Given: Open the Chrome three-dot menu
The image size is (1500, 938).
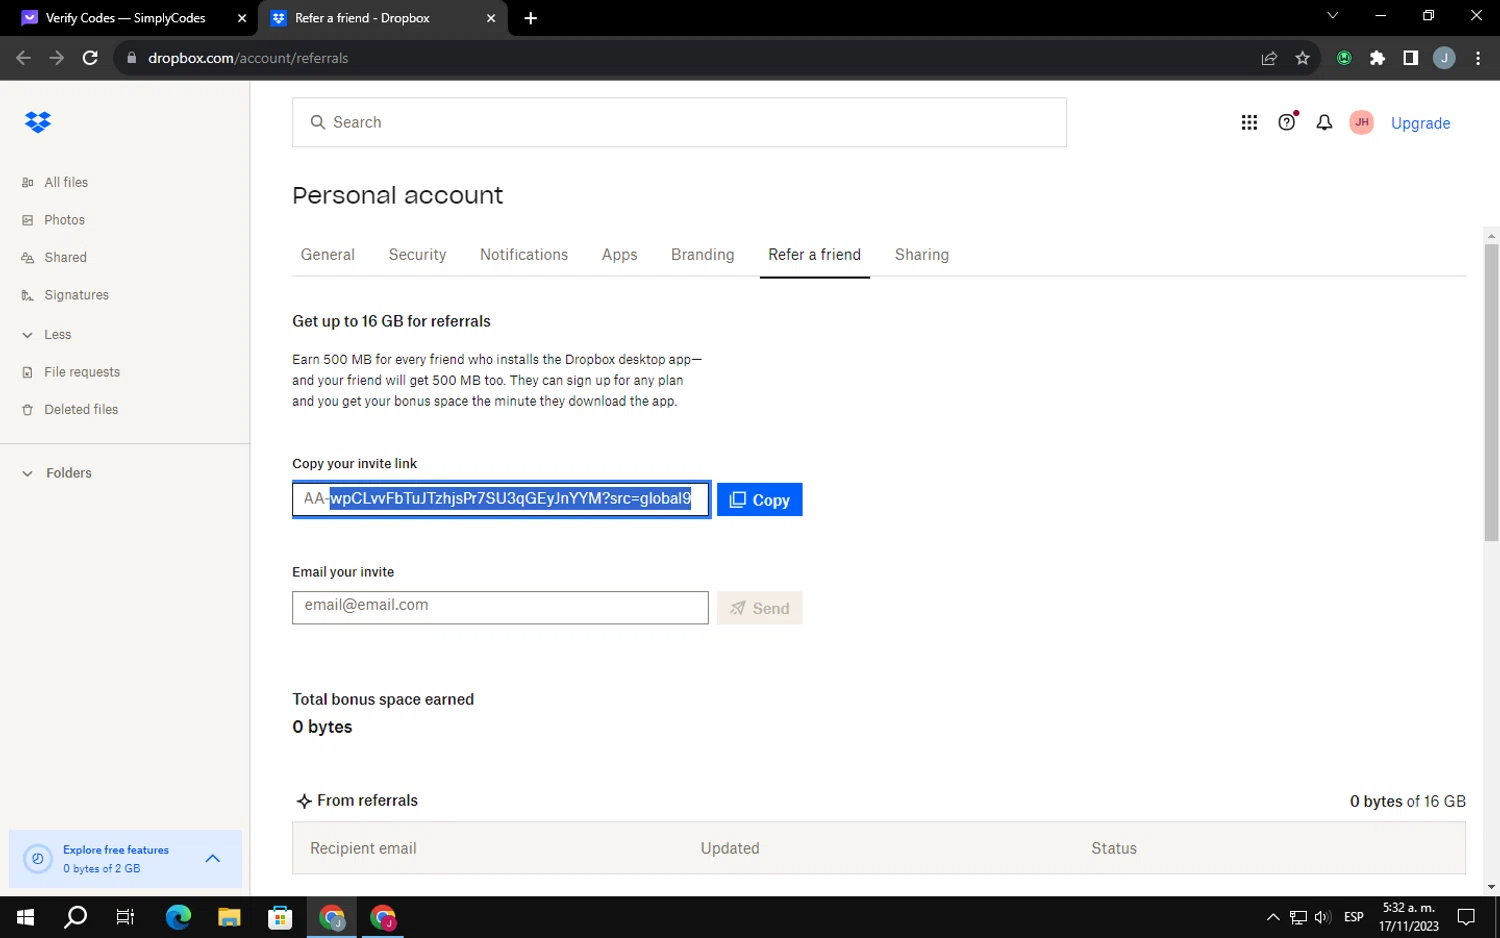Looking at the screenshot, I should [x=1478, y=58].
